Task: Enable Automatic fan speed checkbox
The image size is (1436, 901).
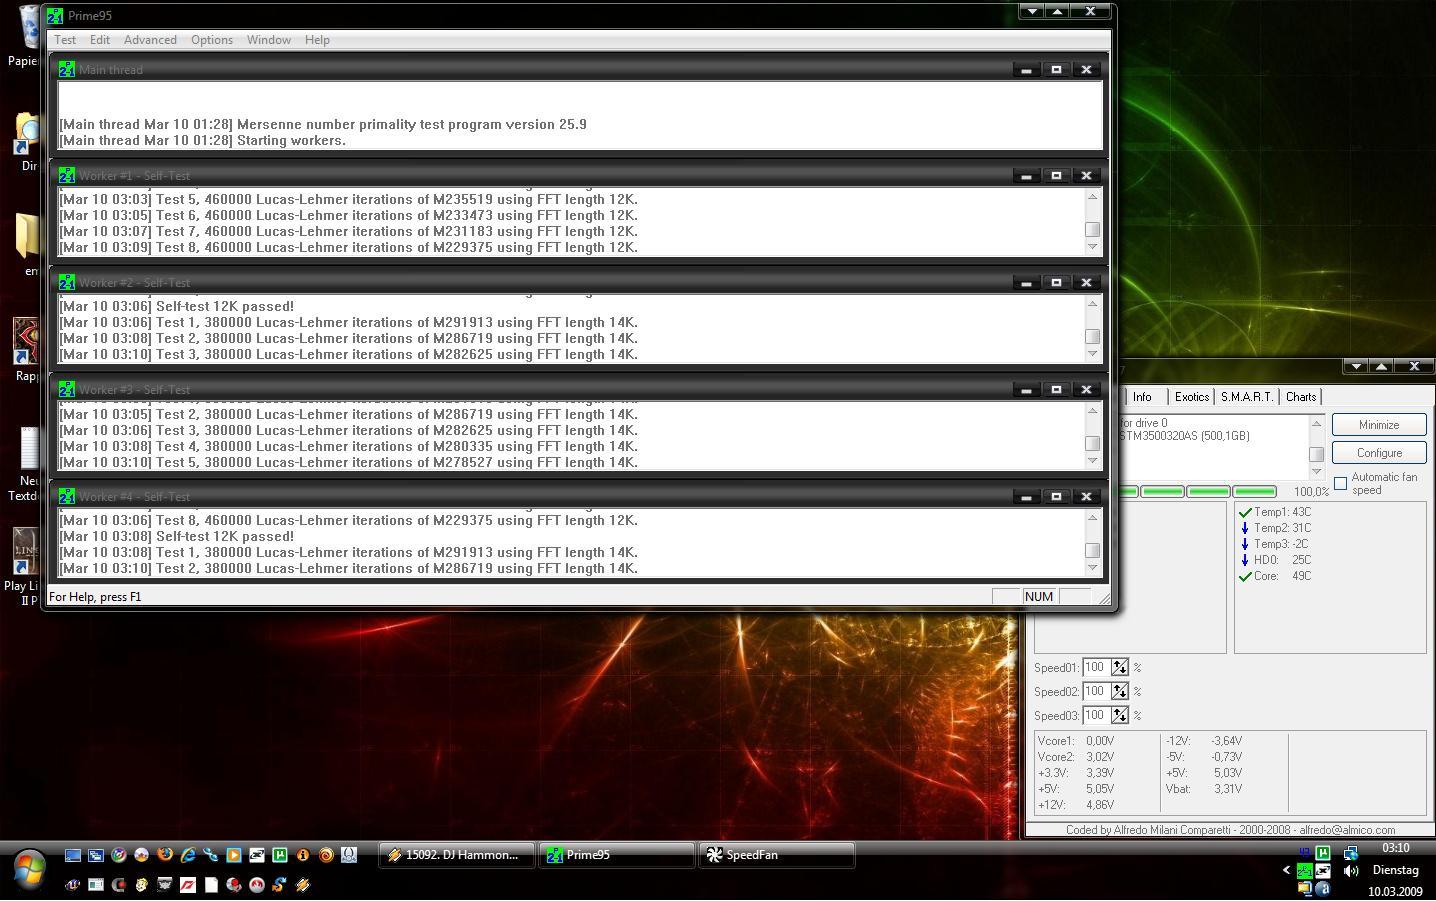Action: tap(1340, 484)
